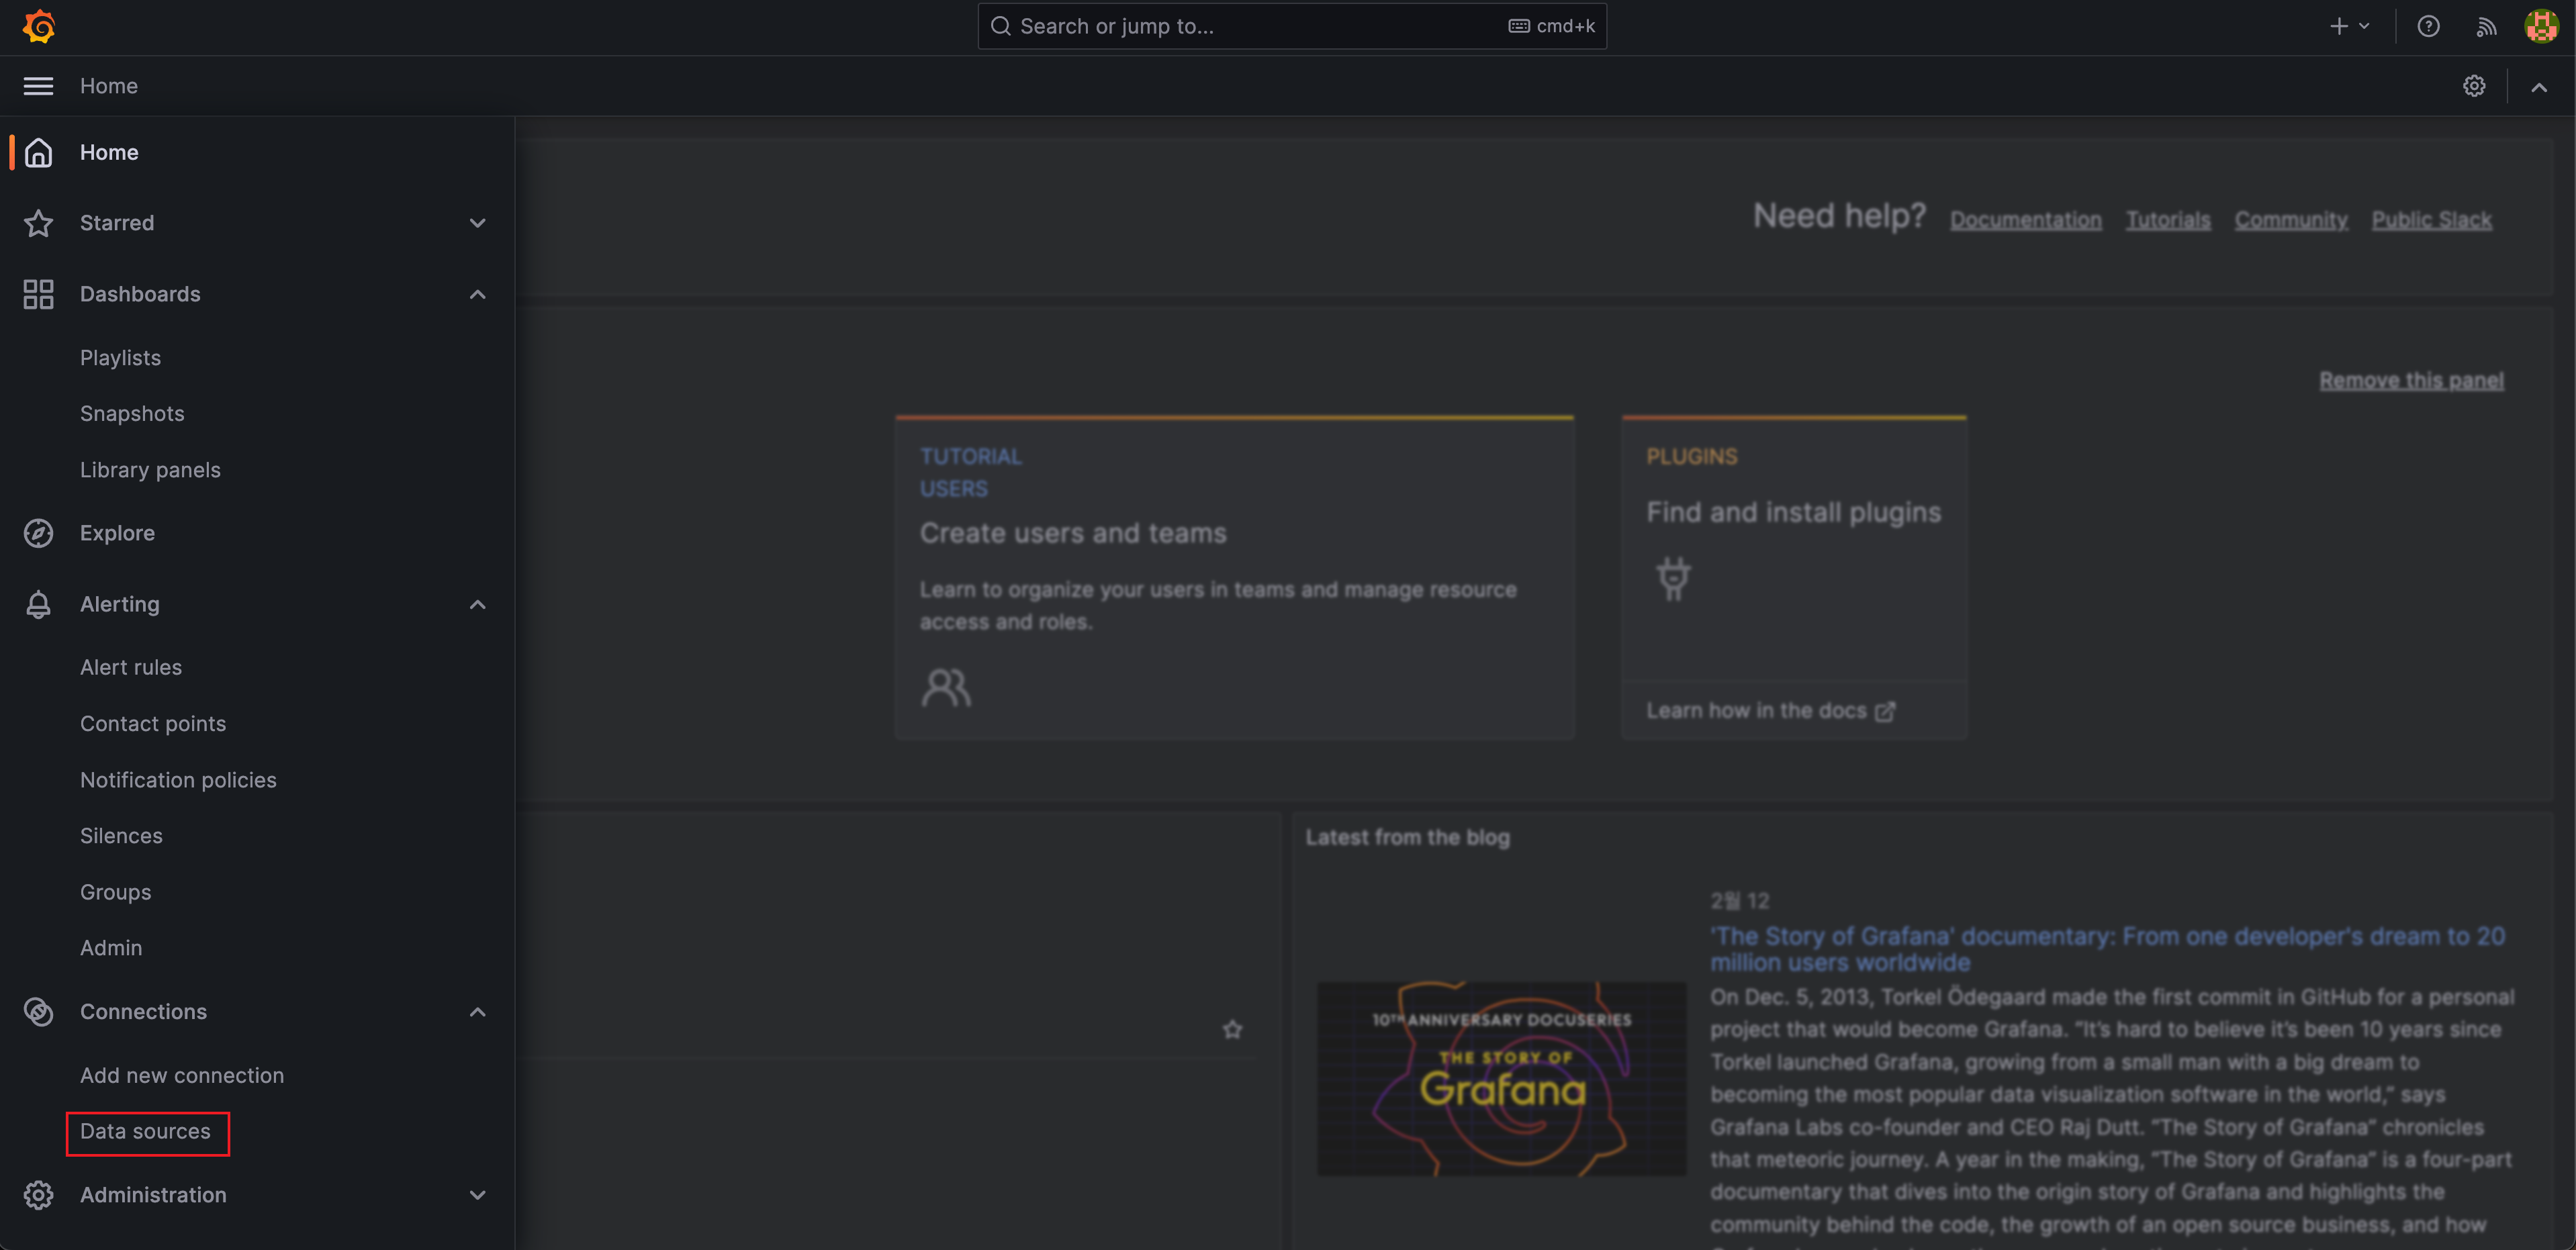Collapse the Alerting section chevron
This screenshot has width=2576, height=1250.
coord(478,604)
